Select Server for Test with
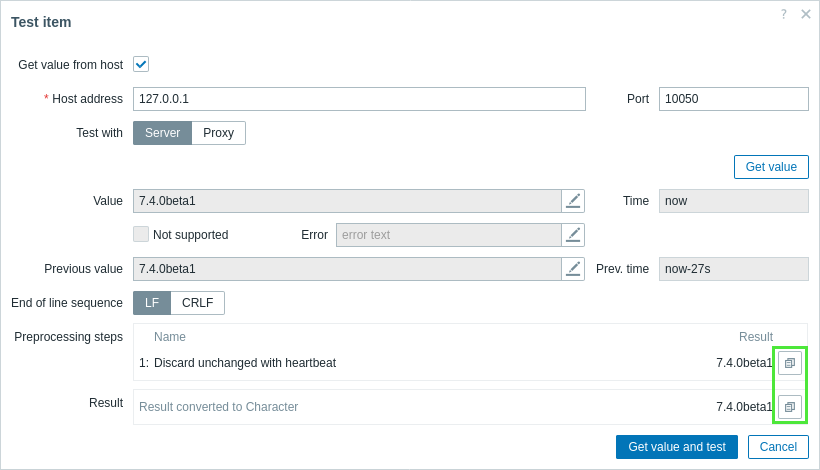The height and width of the screenshot is (470, 820). (162, 133)
